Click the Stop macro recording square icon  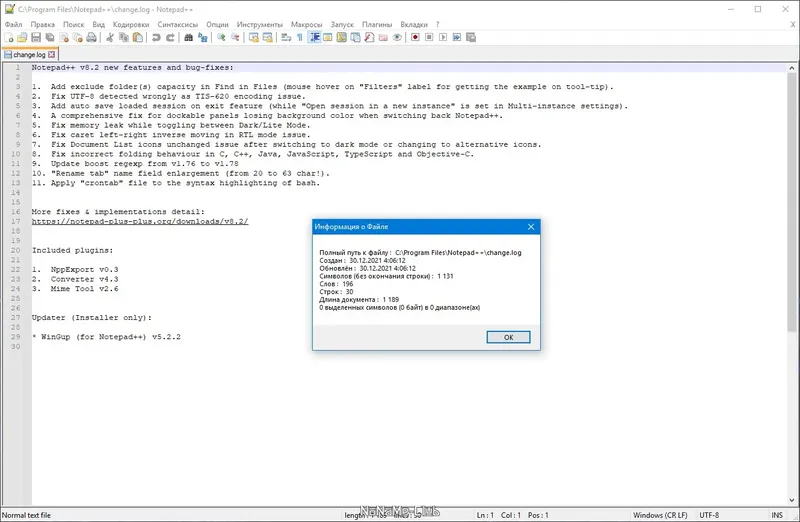pos(429,37)
